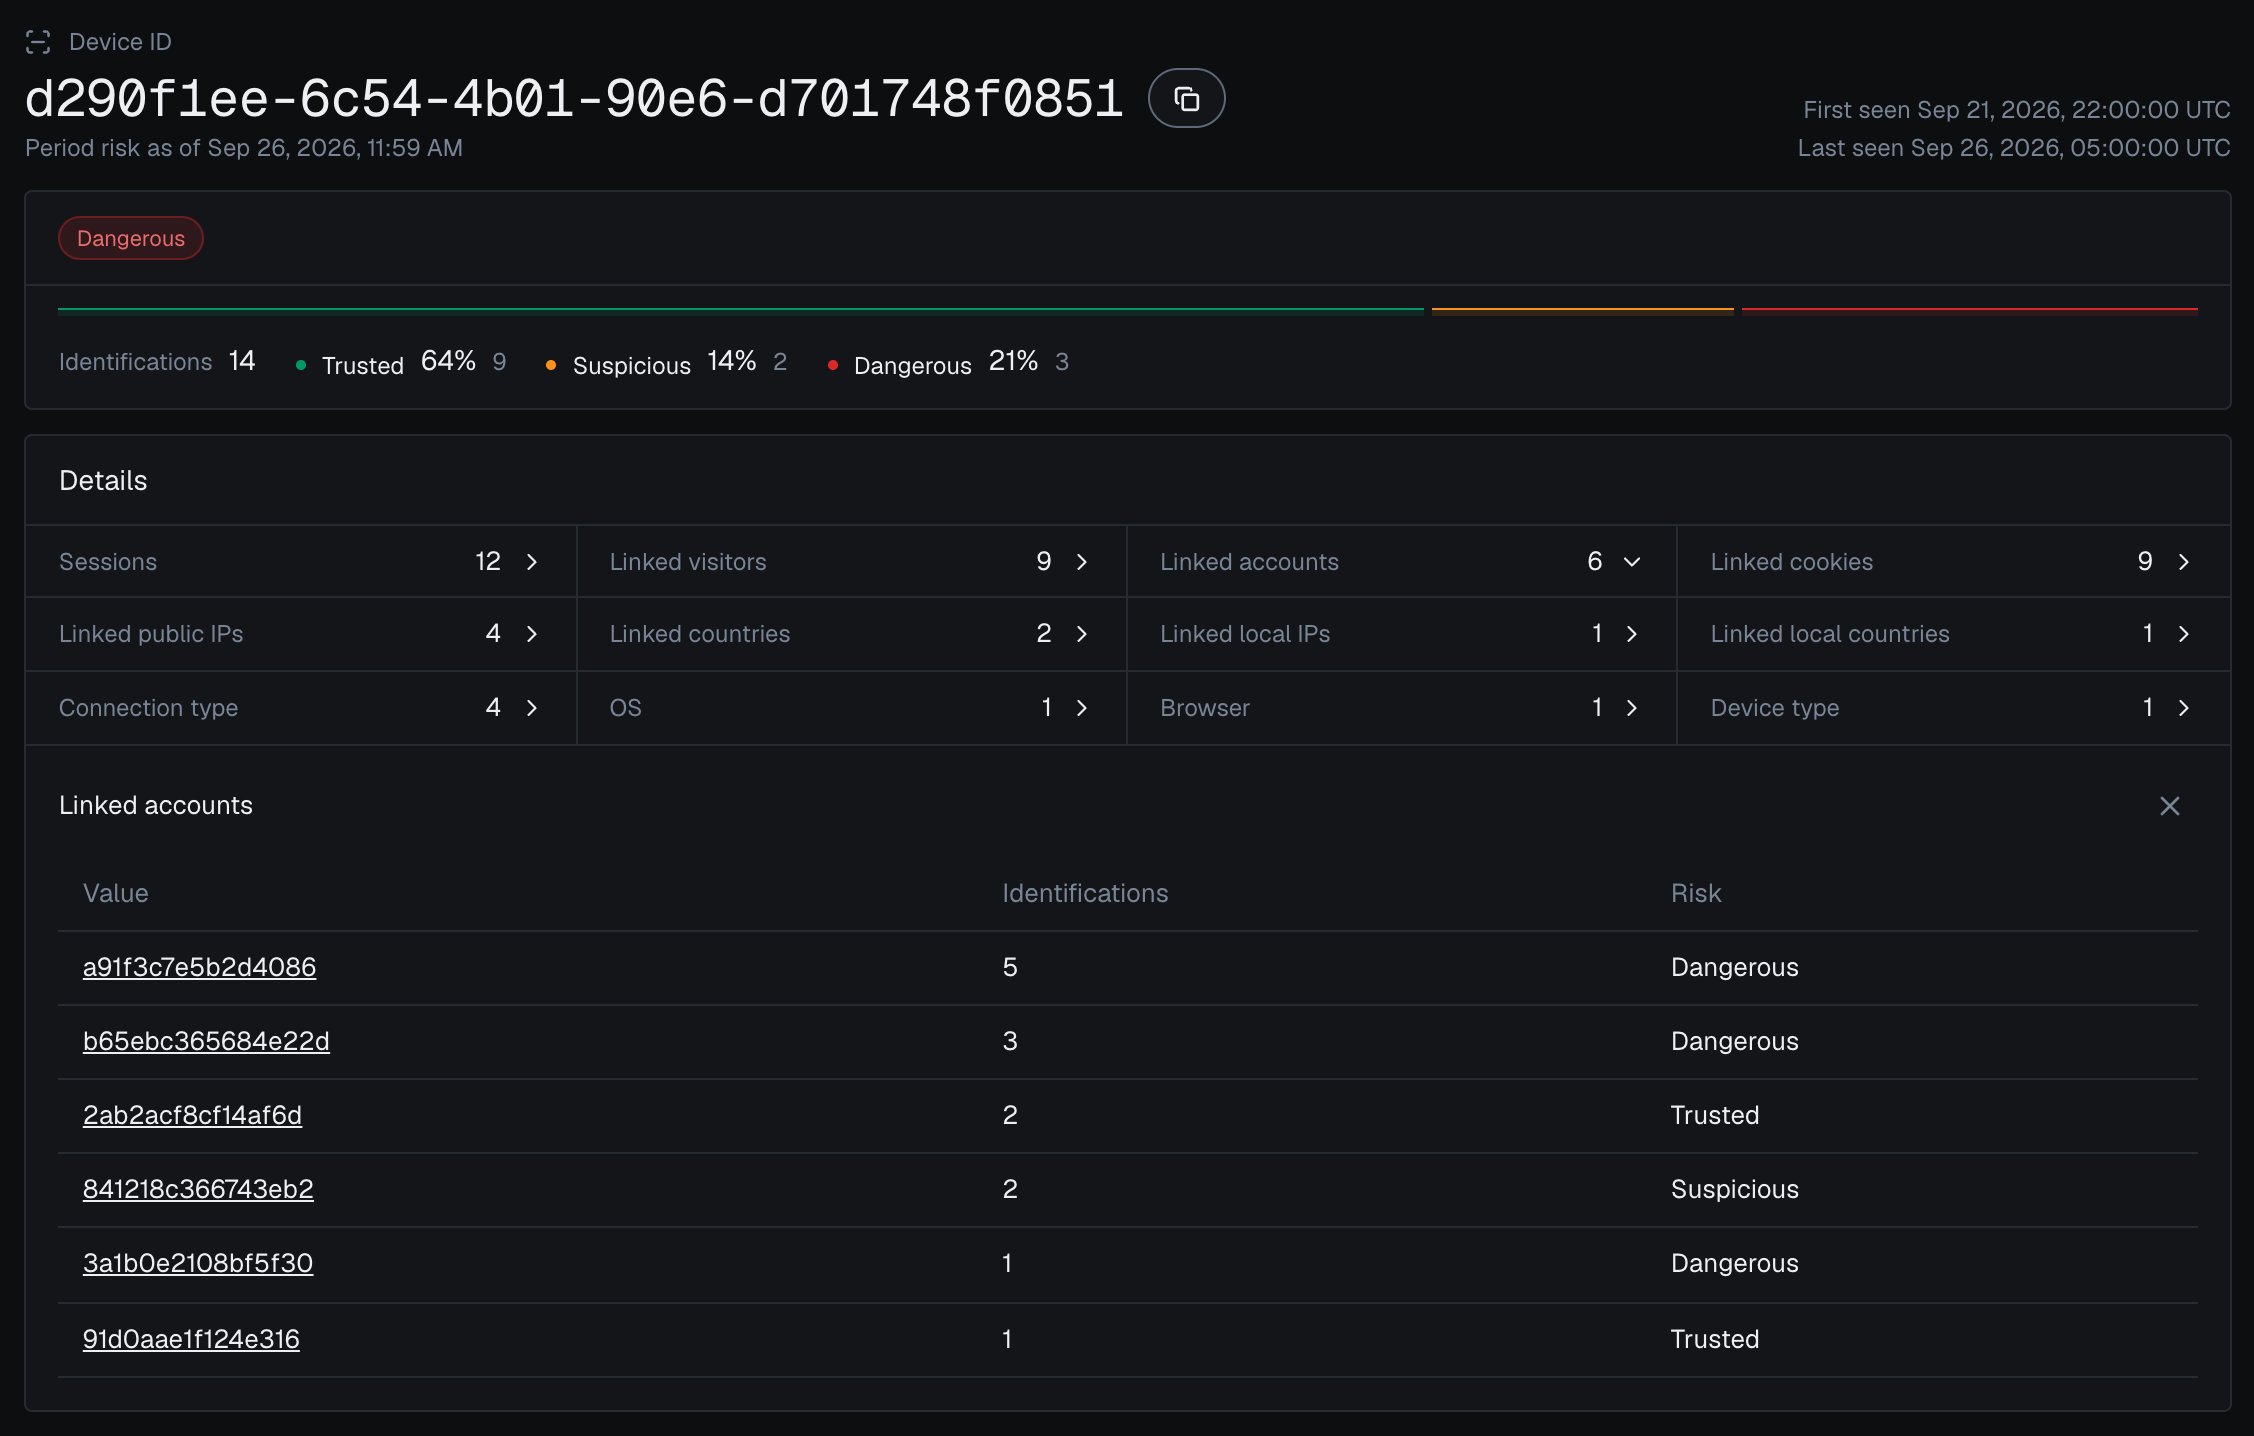This screenshot has width=2254, height=1436.
Task: Expand the Sessions detail row
Action: point(301,562)
